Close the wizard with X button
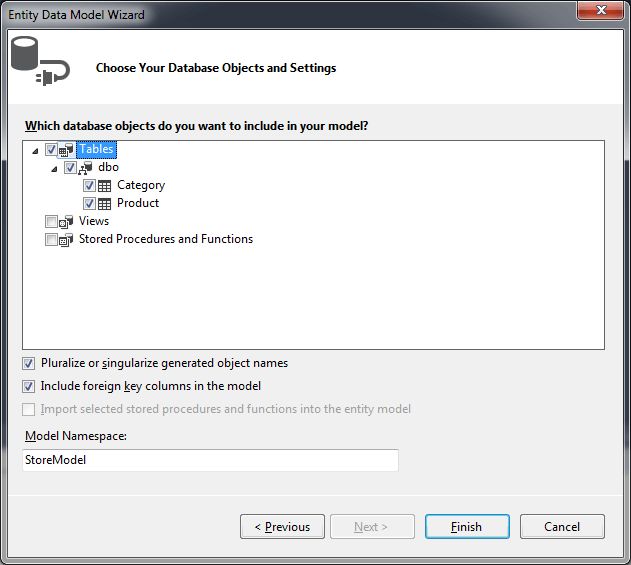 click(x=600, y=10)
